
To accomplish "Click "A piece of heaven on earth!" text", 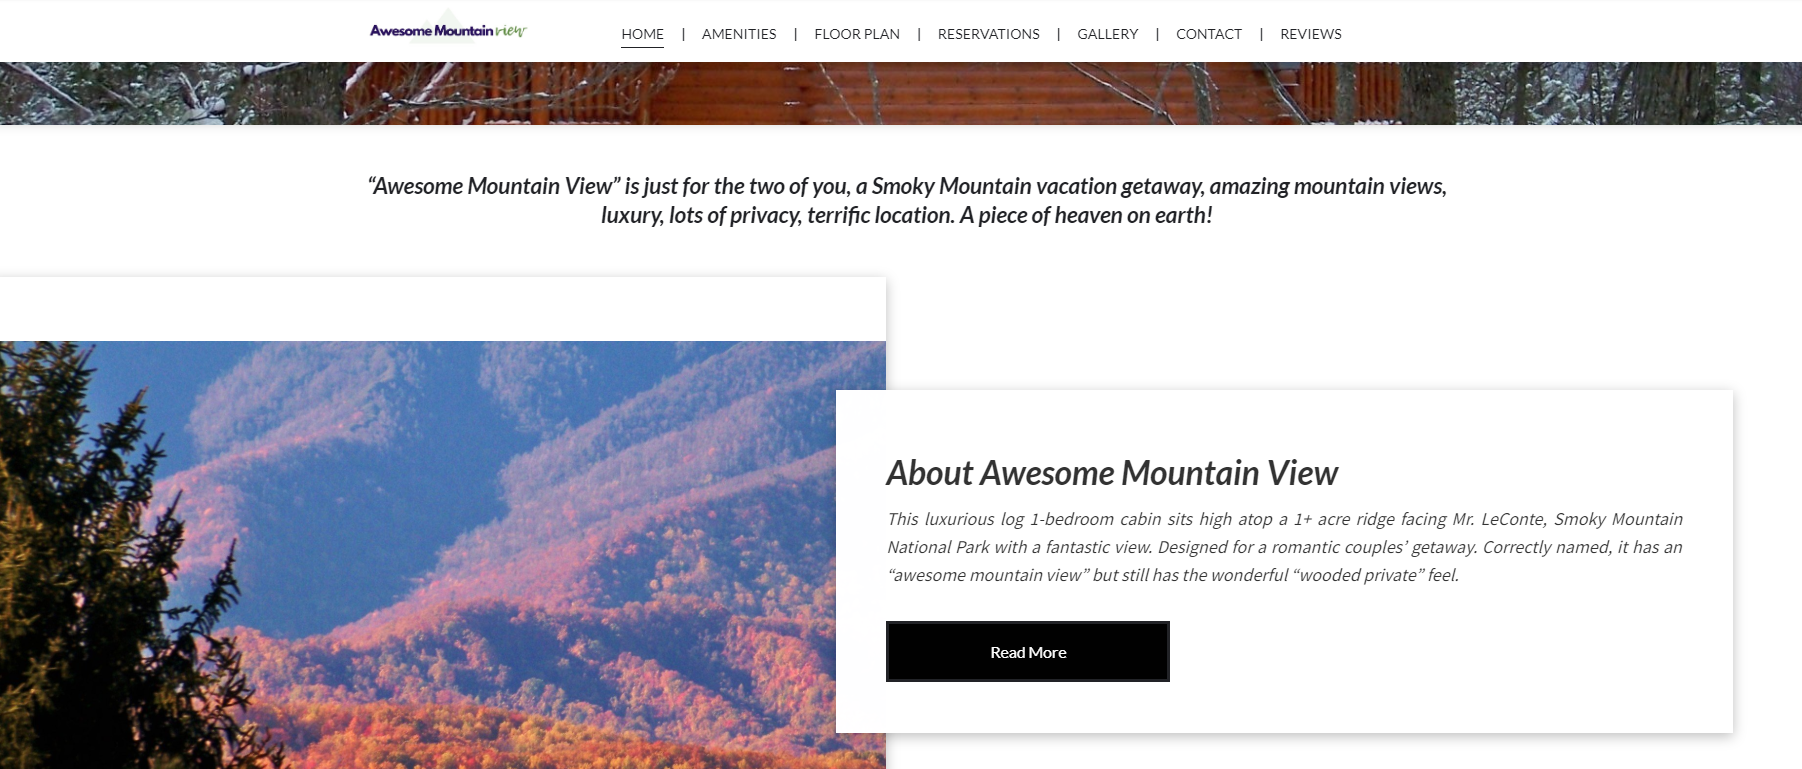I will click(x=1086, y=215).
